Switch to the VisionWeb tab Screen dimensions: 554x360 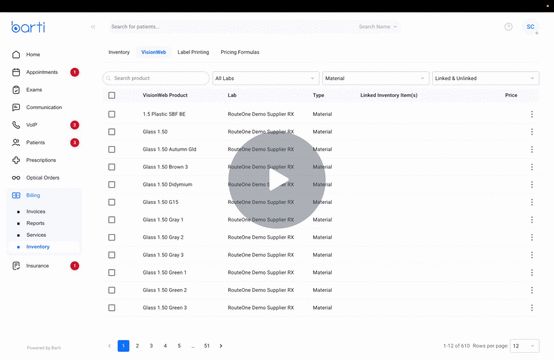tap(154, 52)
